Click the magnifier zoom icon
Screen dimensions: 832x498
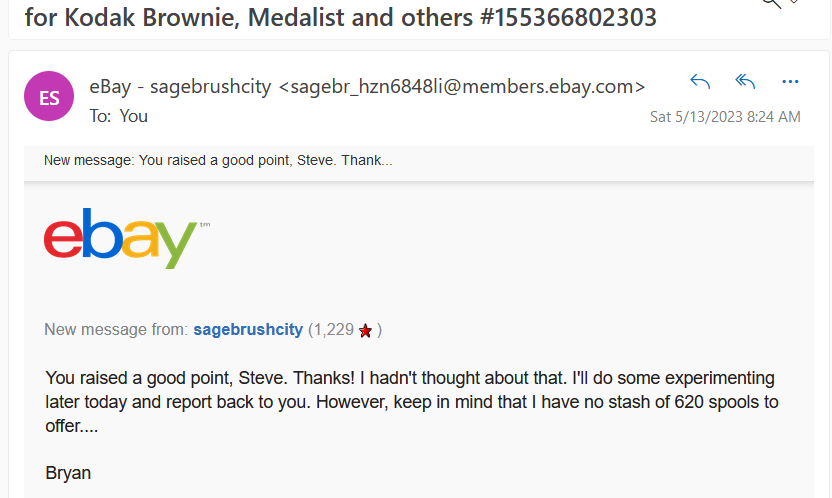tap(771, 3)
